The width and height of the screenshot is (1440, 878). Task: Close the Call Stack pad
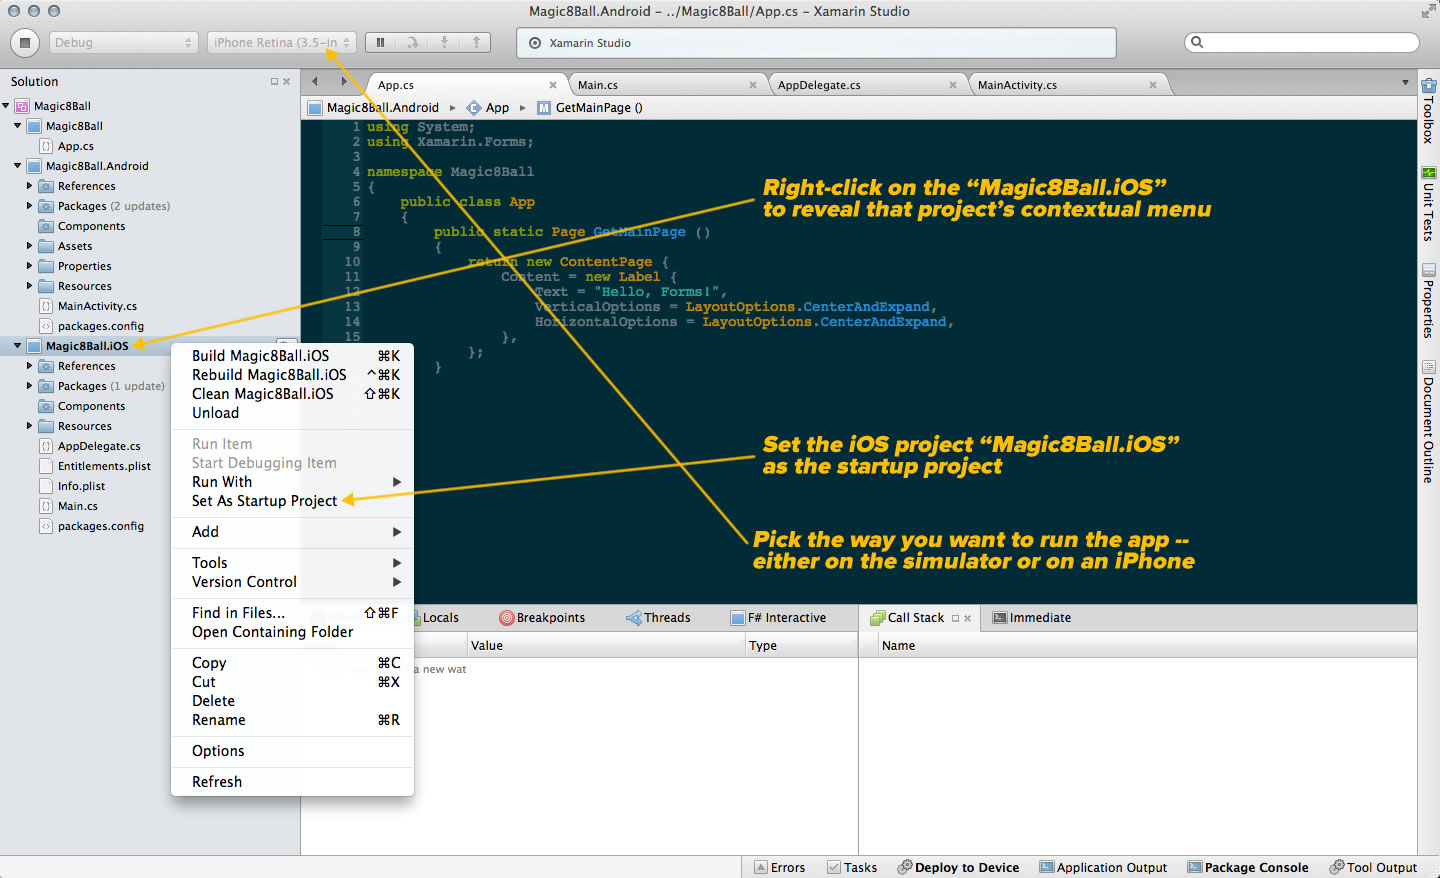click(x=967, y=618)
